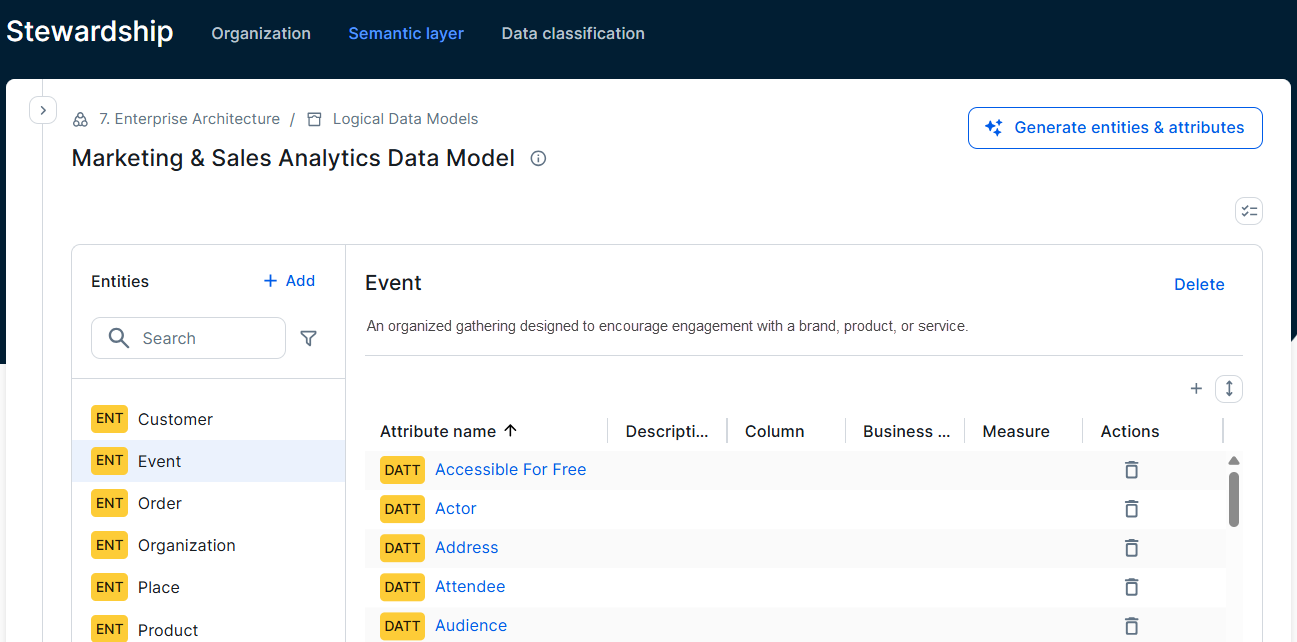
Task: Click the Enterprise Architecture domain icon in breadcrumb
Action: pyautogui.click(x=80, y=118)
